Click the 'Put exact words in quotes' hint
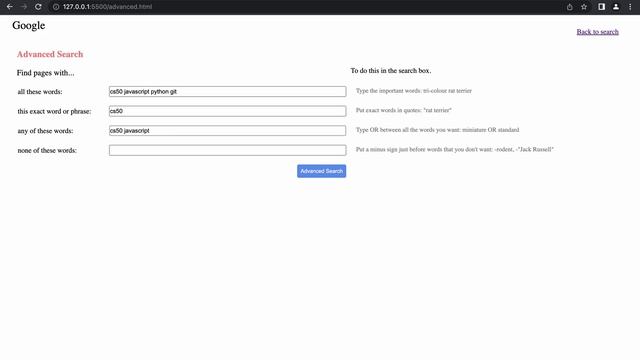 pyautogui.click(x=404, y=110)
